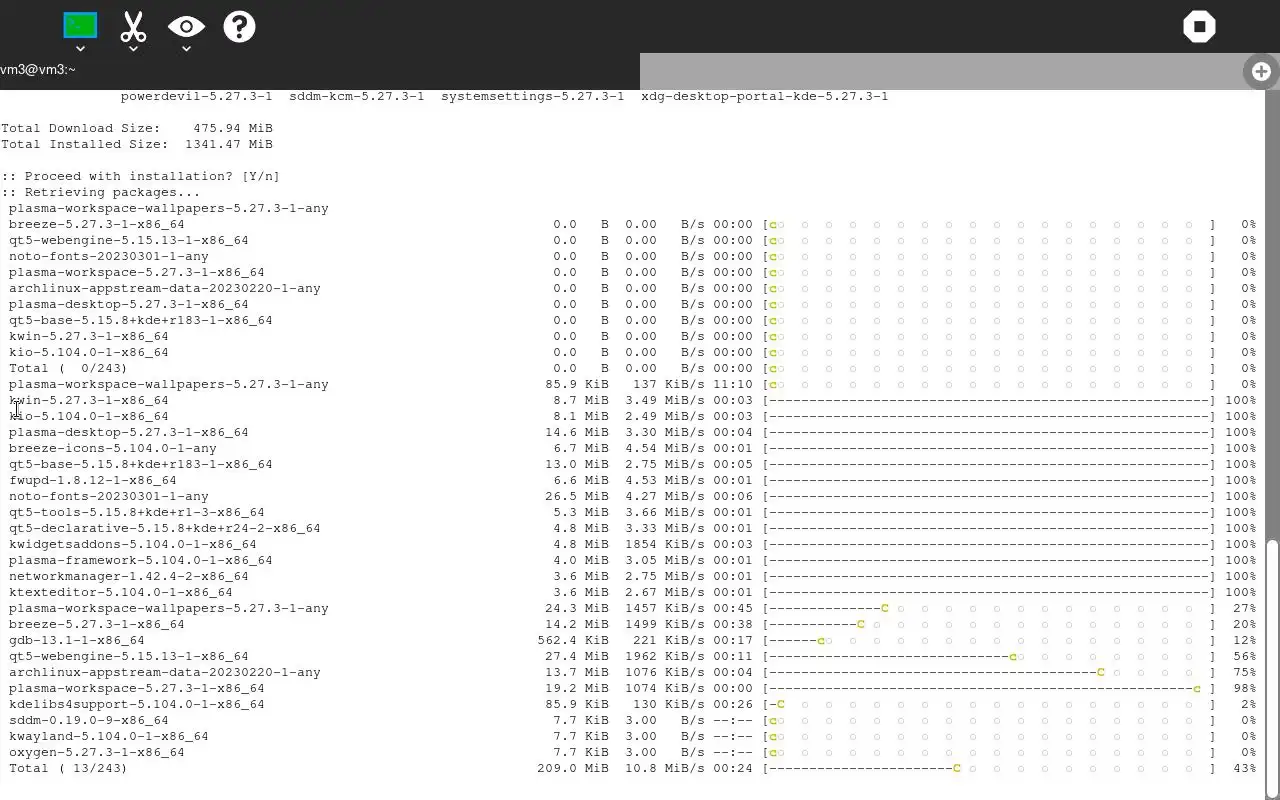This screenshot has height=800, width=1280.
Task: Click 'qt5-tools-5.15.8+kde+r1-3-x86_64' package name
Action: [x=137, y=512]
